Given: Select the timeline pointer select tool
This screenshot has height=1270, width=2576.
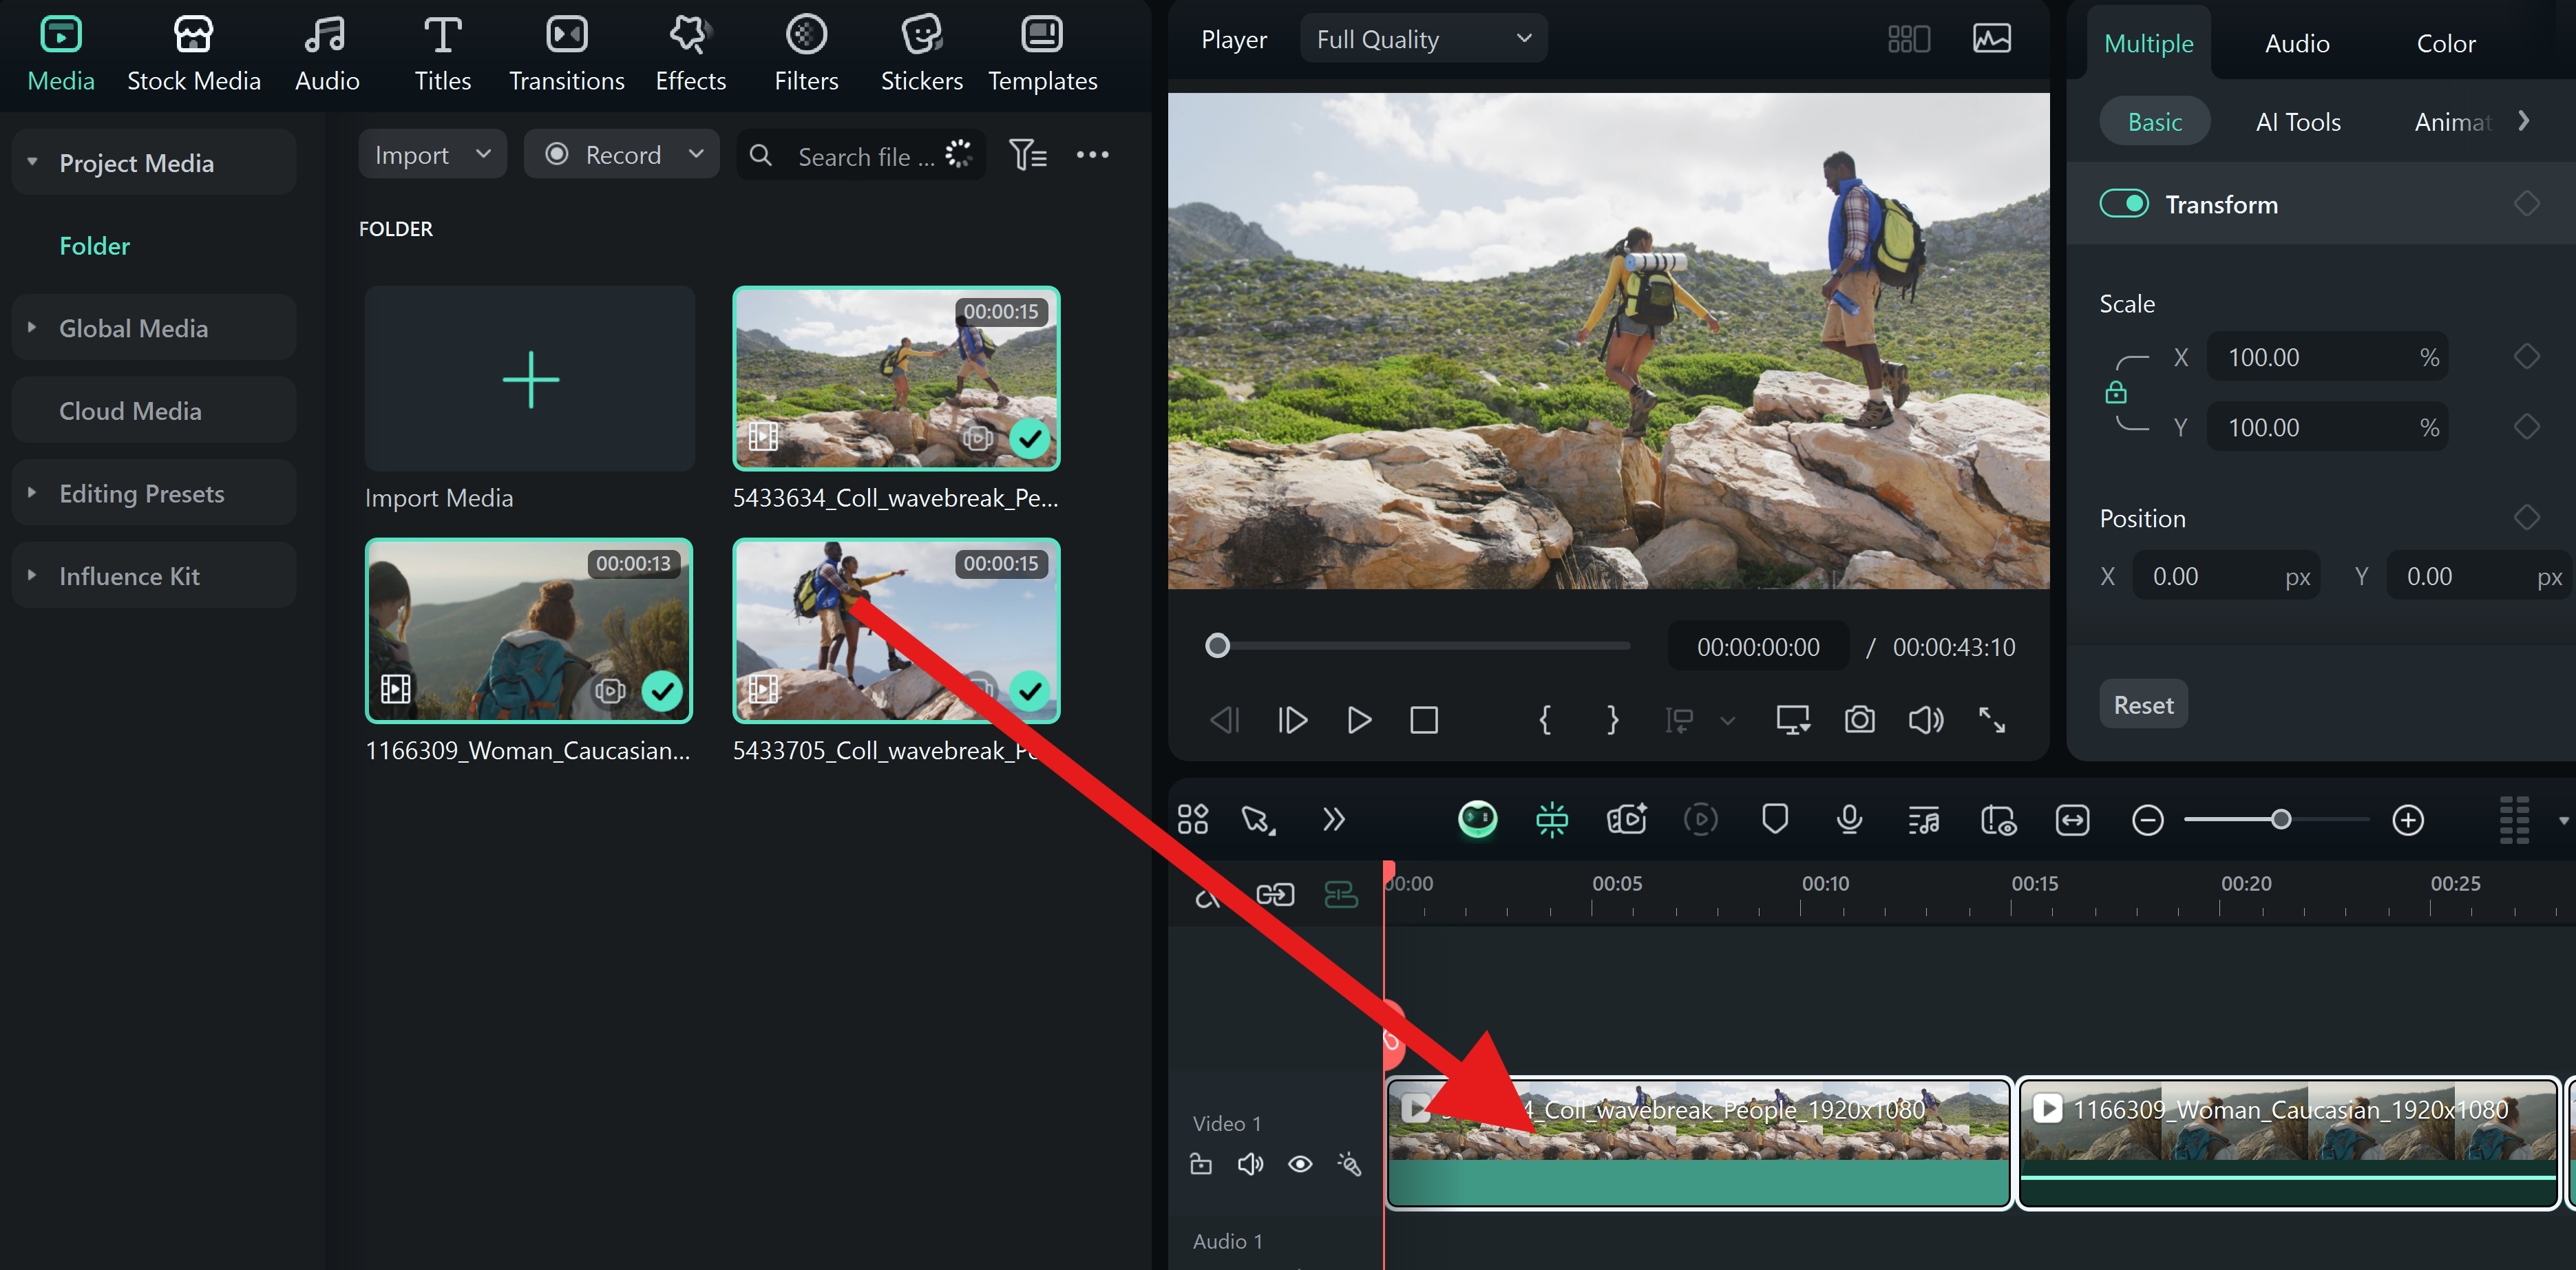Looking at the screenshot, I should [x=1258, y=819].
